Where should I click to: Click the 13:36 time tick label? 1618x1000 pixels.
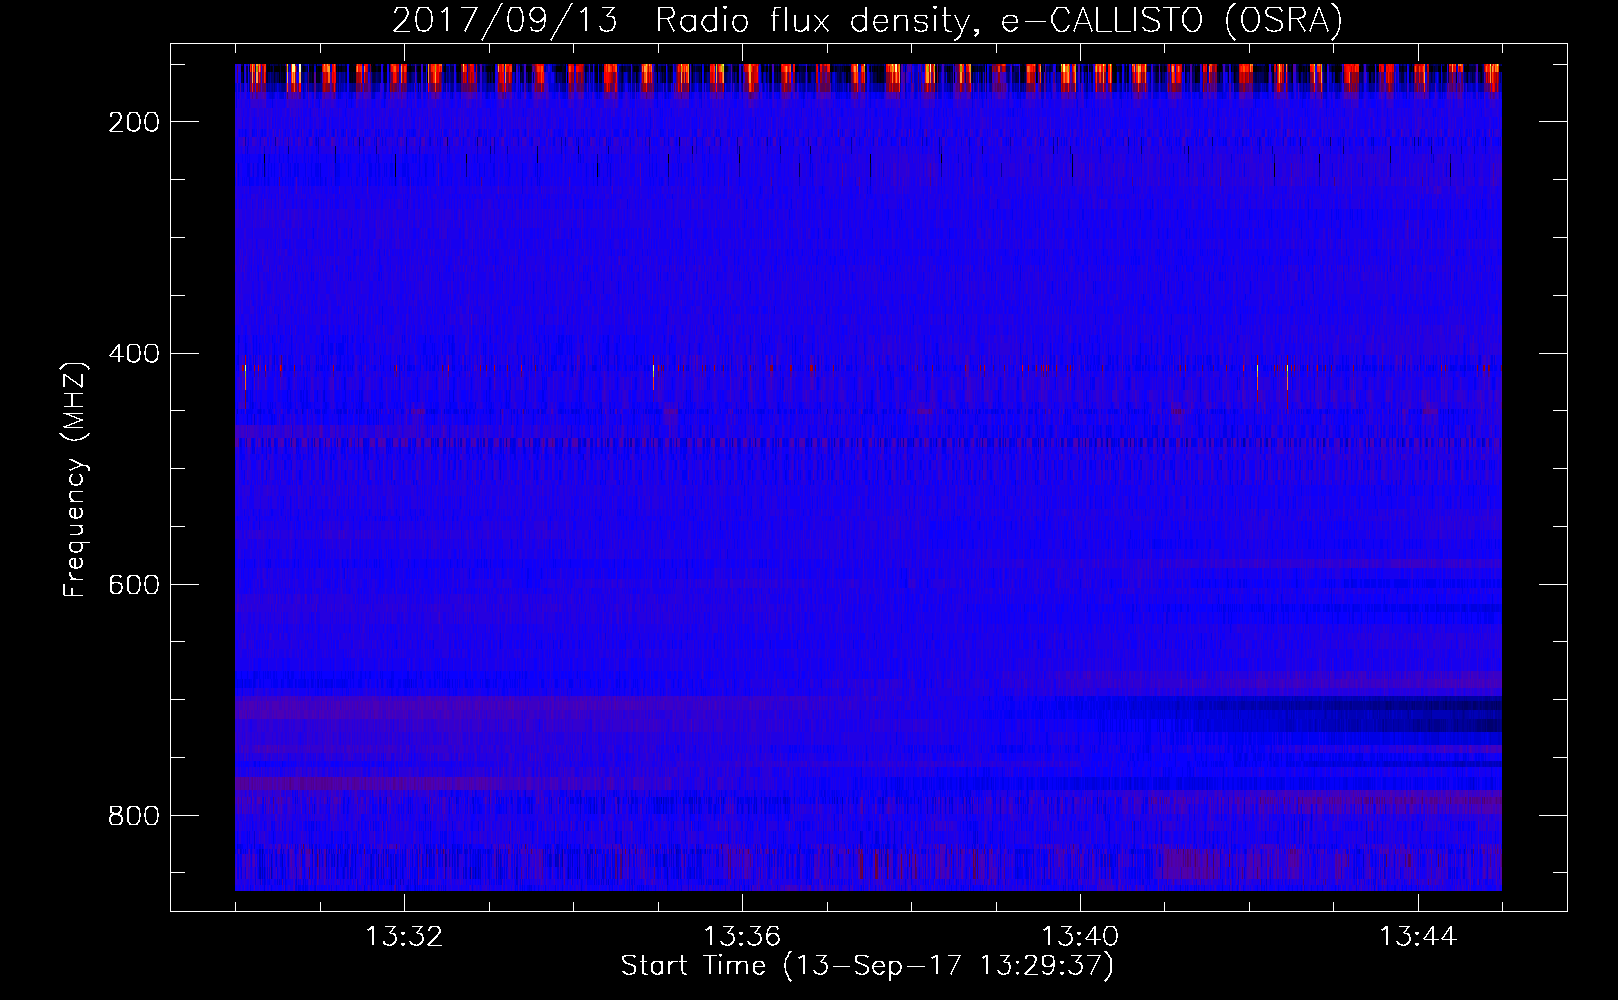pos(742,937)
